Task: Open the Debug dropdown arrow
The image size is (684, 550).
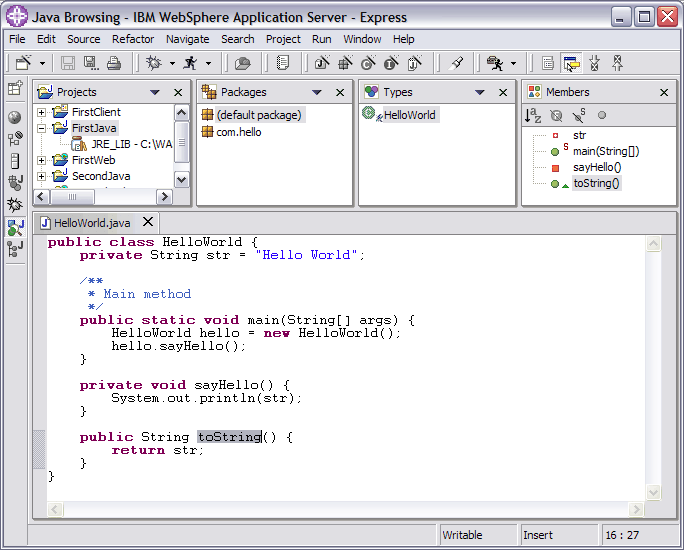Action: click(x=172, y=63)
